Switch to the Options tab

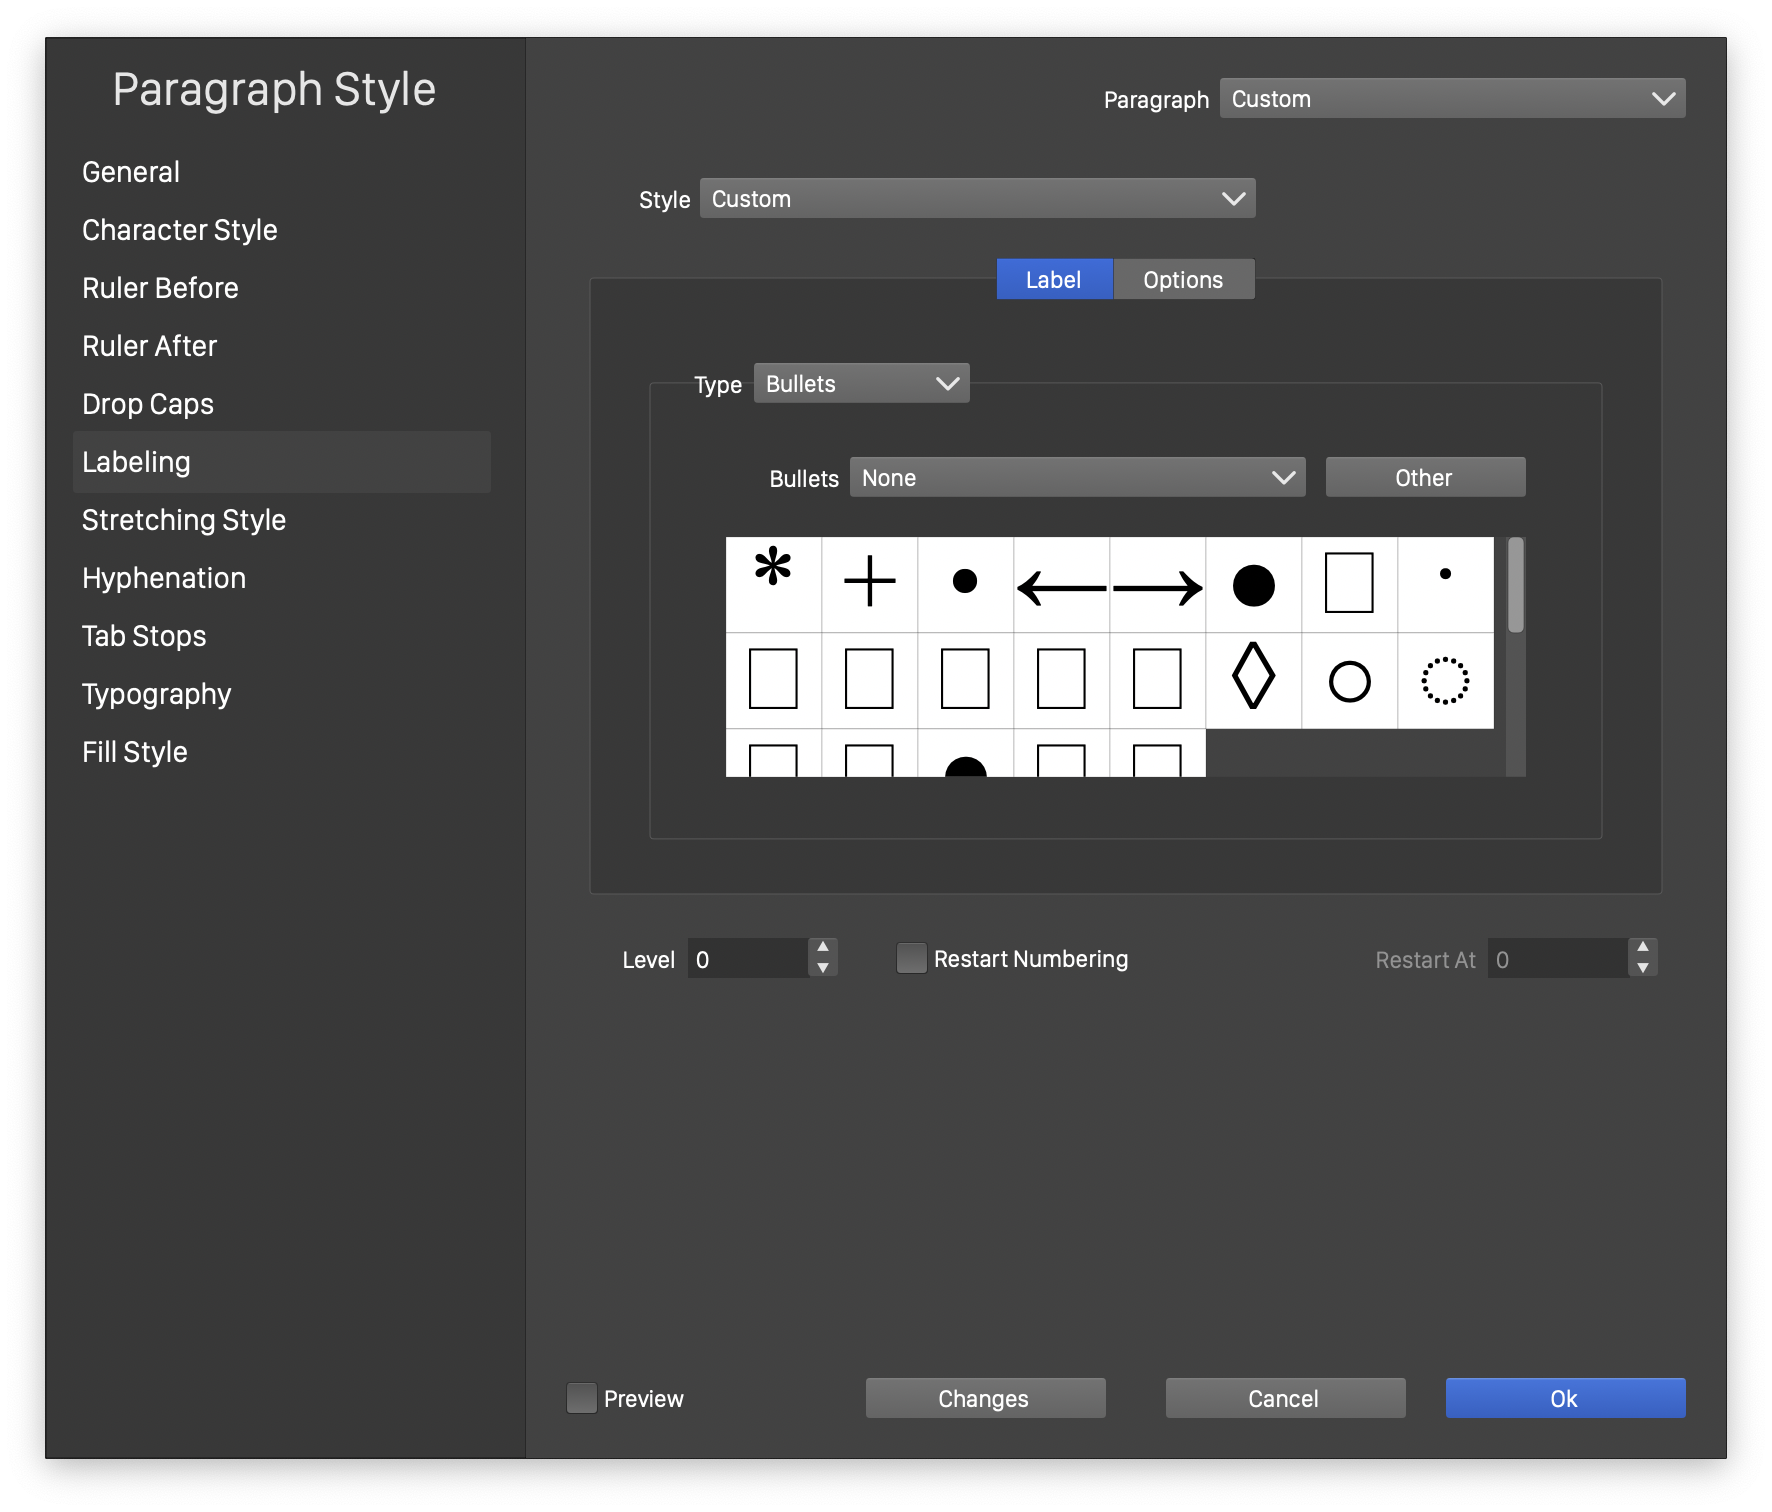[x=1183, y=280]
